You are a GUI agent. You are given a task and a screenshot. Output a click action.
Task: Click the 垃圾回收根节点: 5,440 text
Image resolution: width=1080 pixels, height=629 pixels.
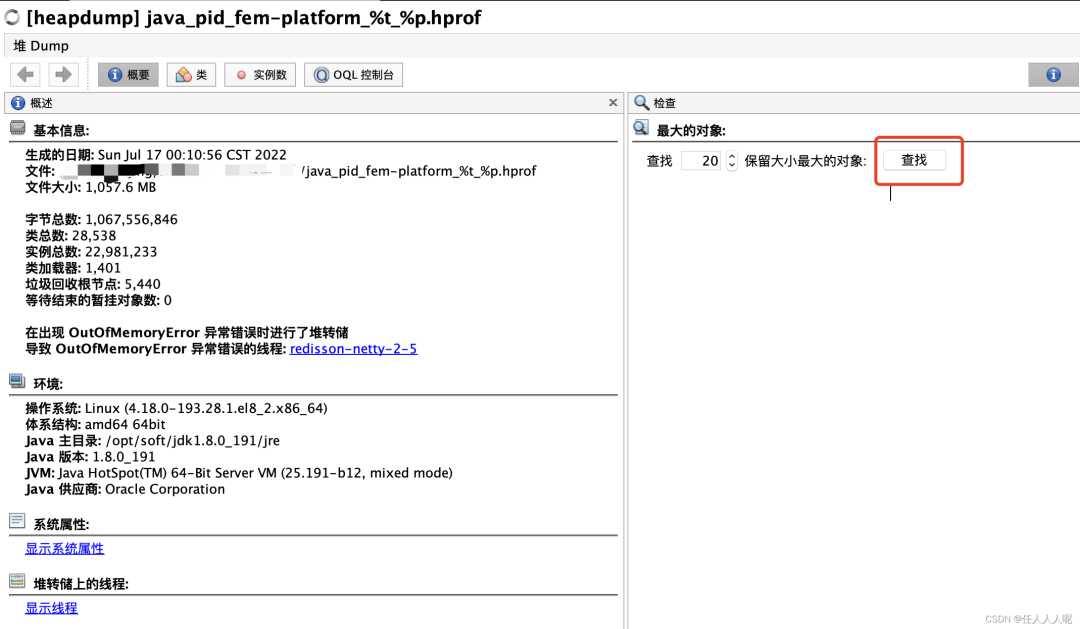pyautogui.click(x=93, y=284)
